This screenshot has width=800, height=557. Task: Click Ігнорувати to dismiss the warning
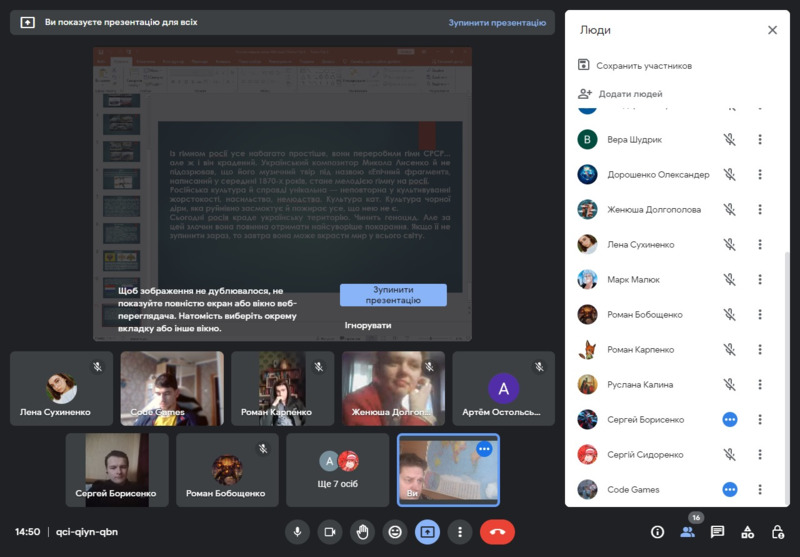(368, 325)
